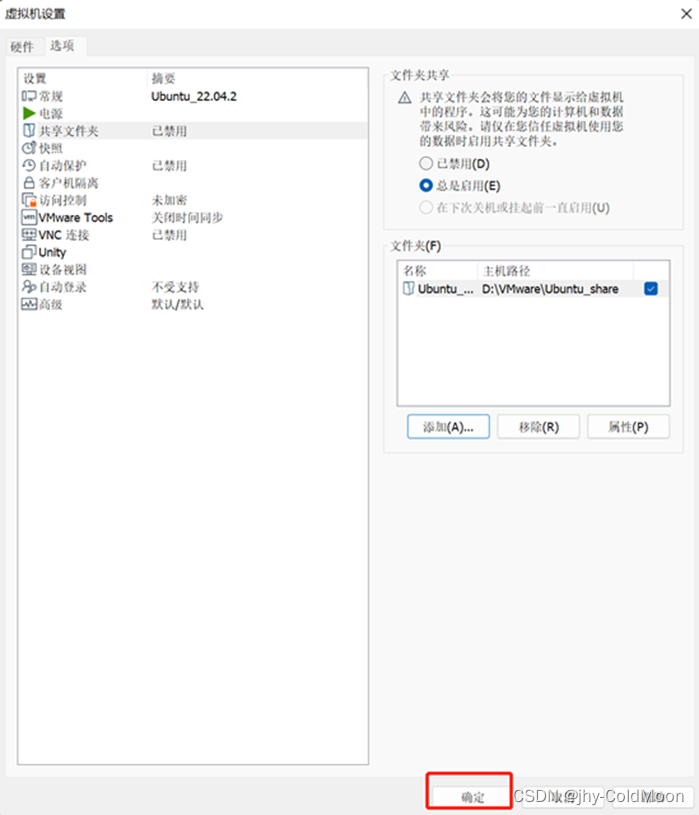
Task: Click the 名称 column header
Action: pos(415,271)
